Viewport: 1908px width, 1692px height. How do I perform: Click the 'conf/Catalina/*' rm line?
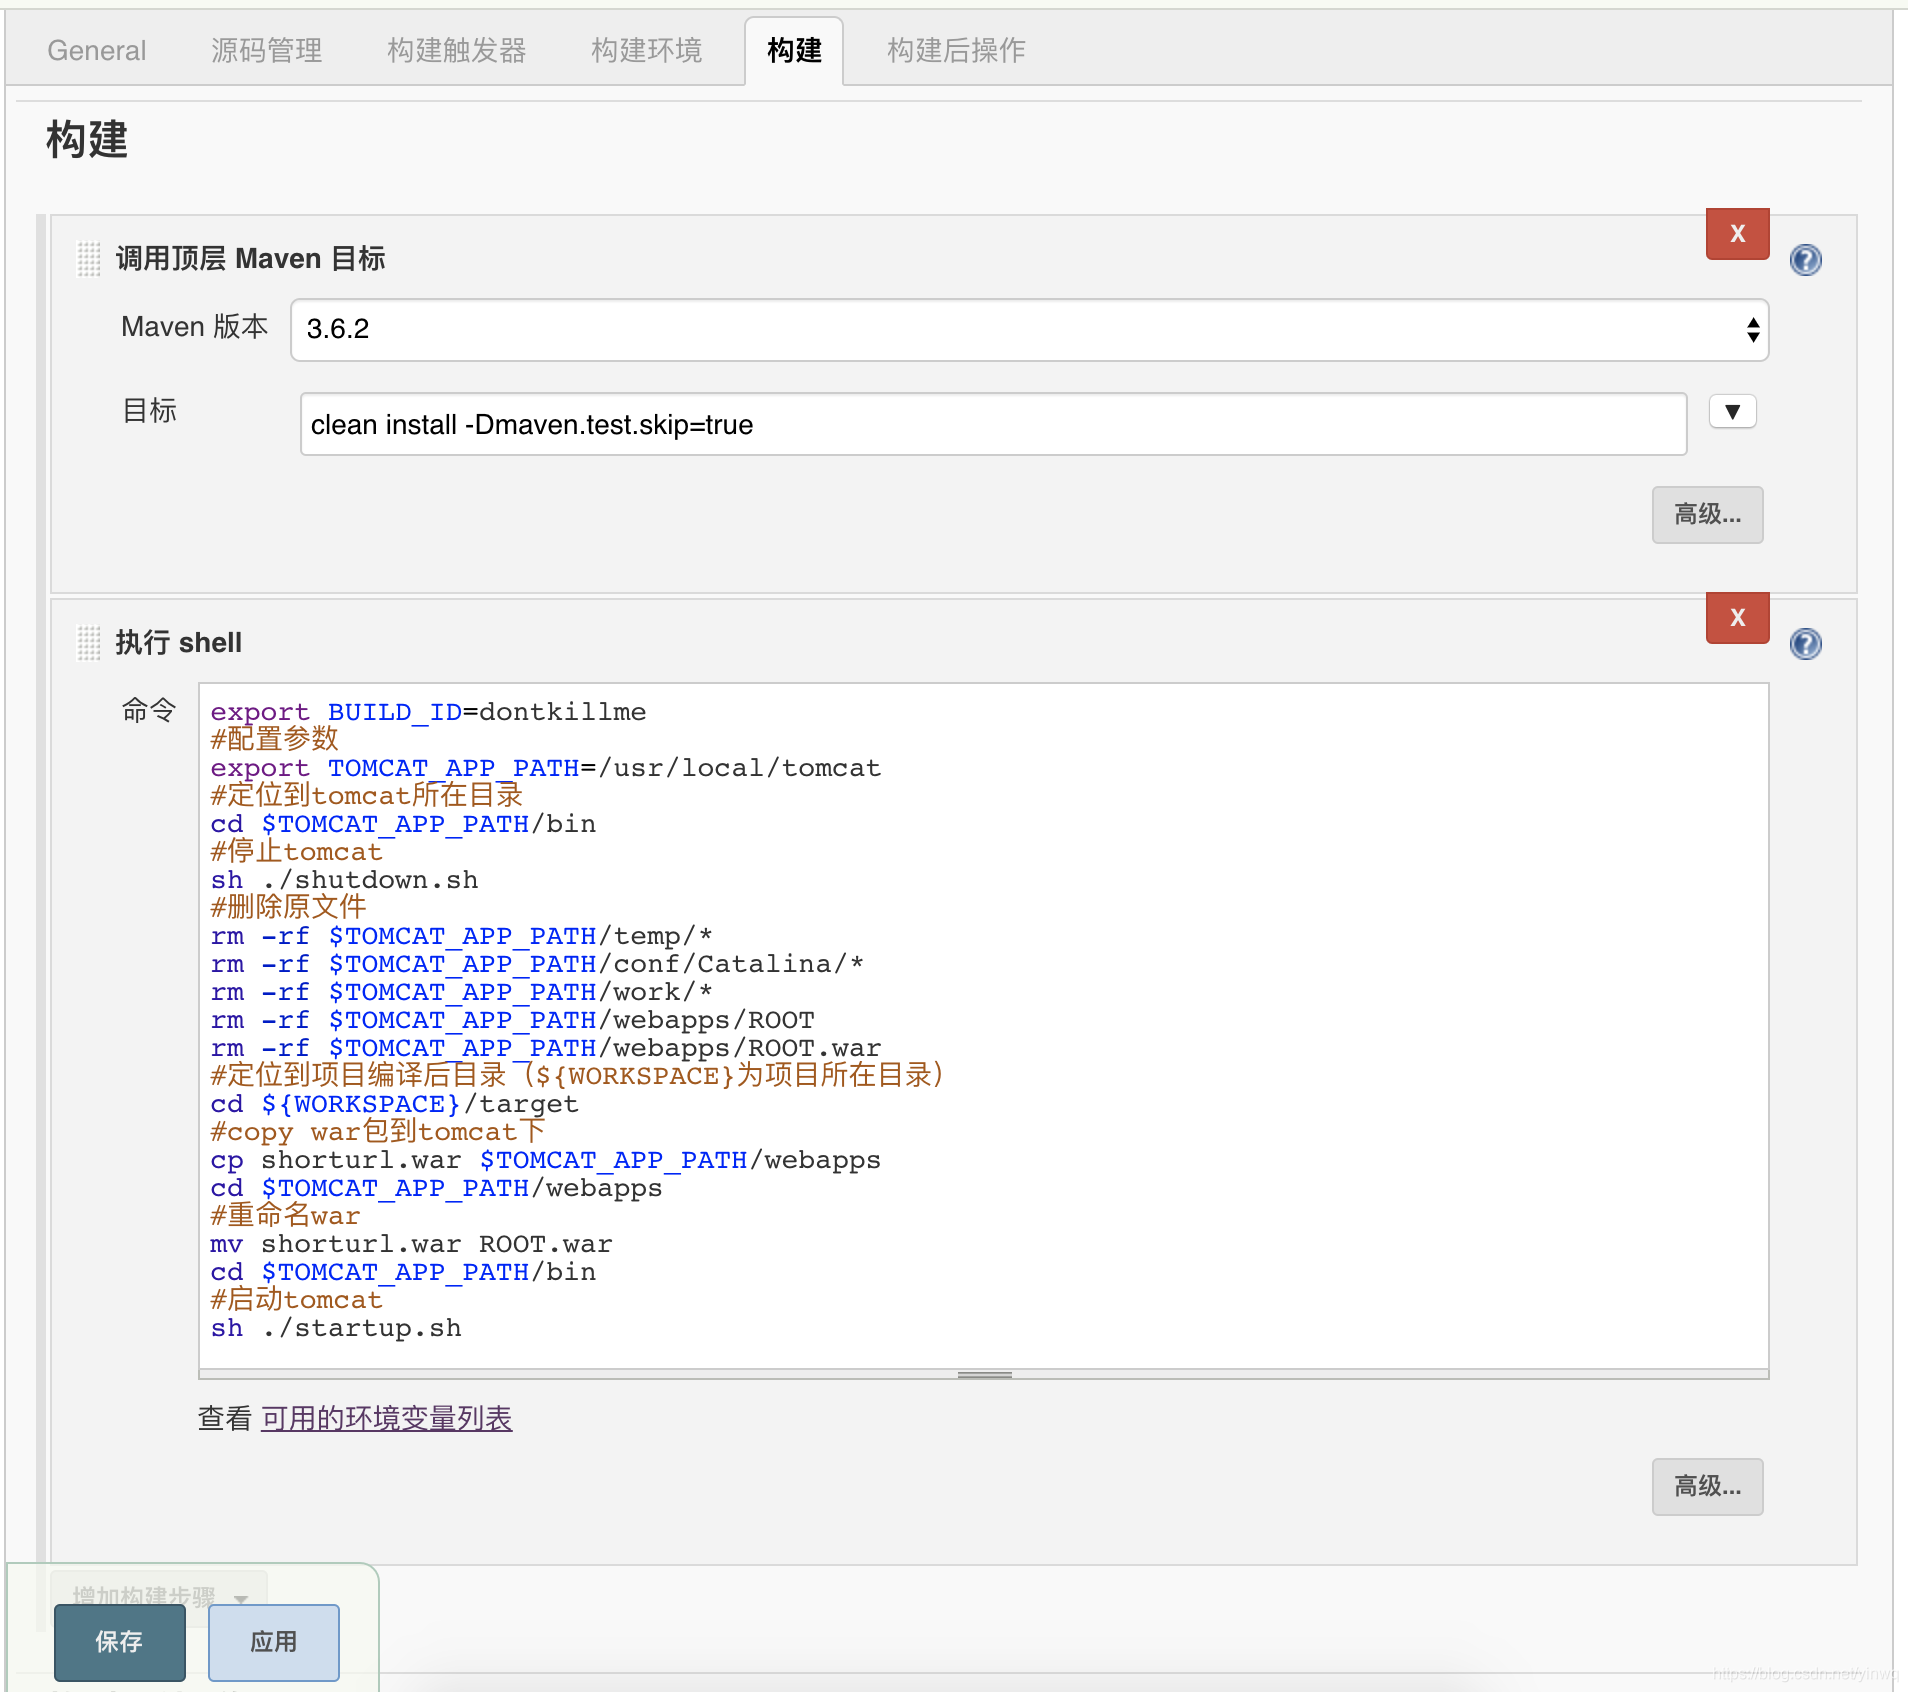pos(537,964)
